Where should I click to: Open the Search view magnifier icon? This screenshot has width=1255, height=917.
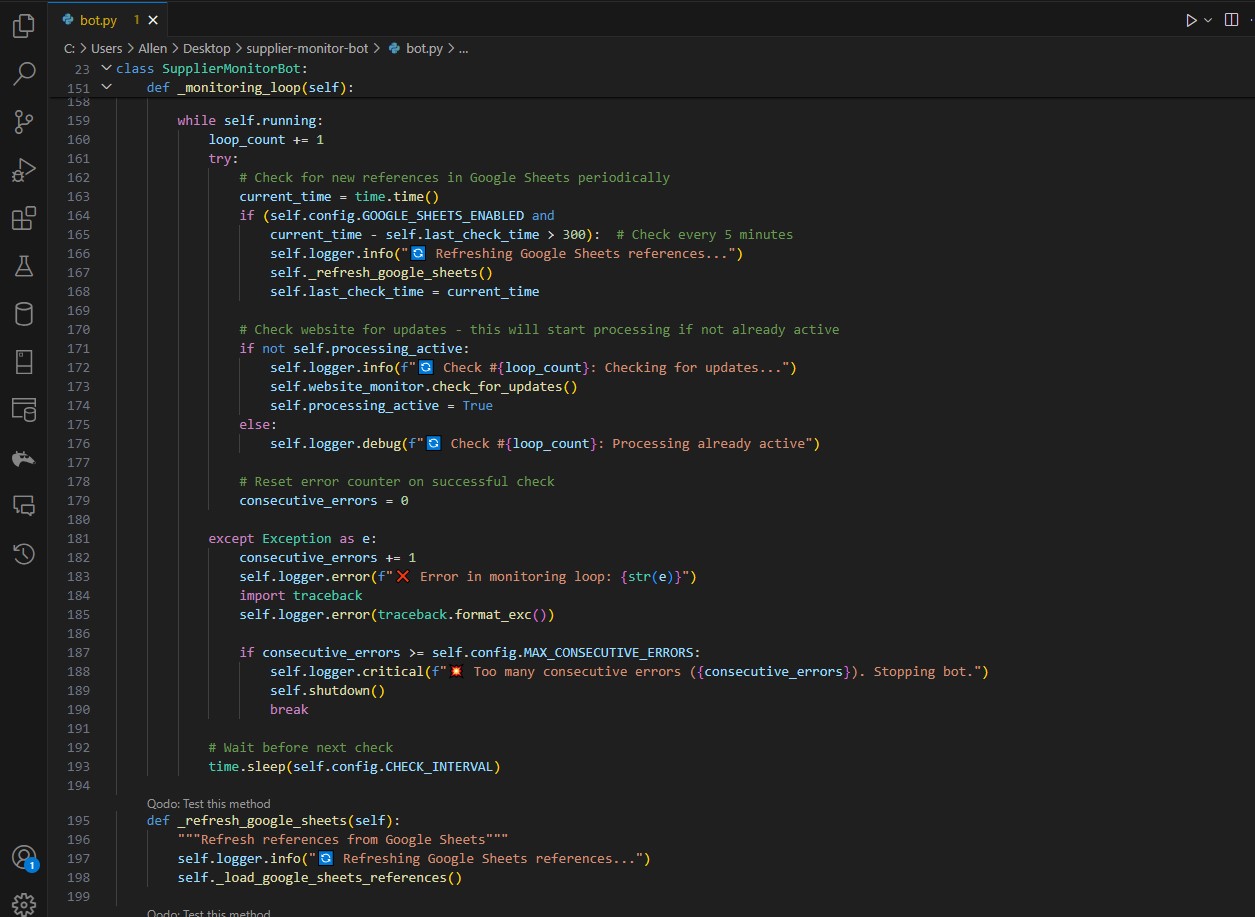tap(24, 73)
